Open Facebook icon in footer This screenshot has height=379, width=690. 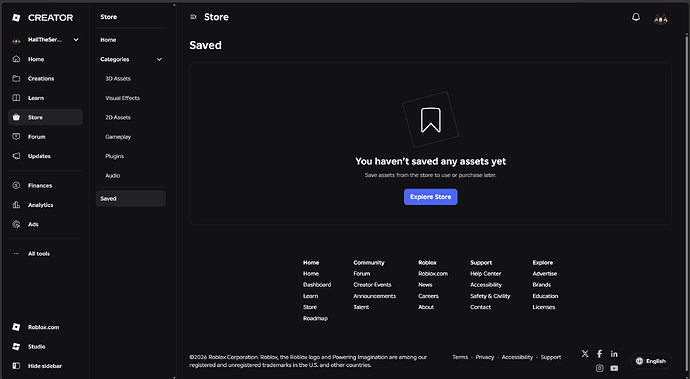pos(599,353)
